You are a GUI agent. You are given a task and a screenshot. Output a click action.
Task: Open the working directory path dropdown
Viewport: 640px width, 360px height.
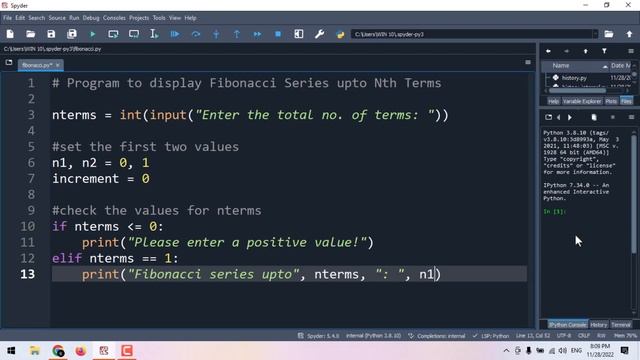[x=596, y=34]
